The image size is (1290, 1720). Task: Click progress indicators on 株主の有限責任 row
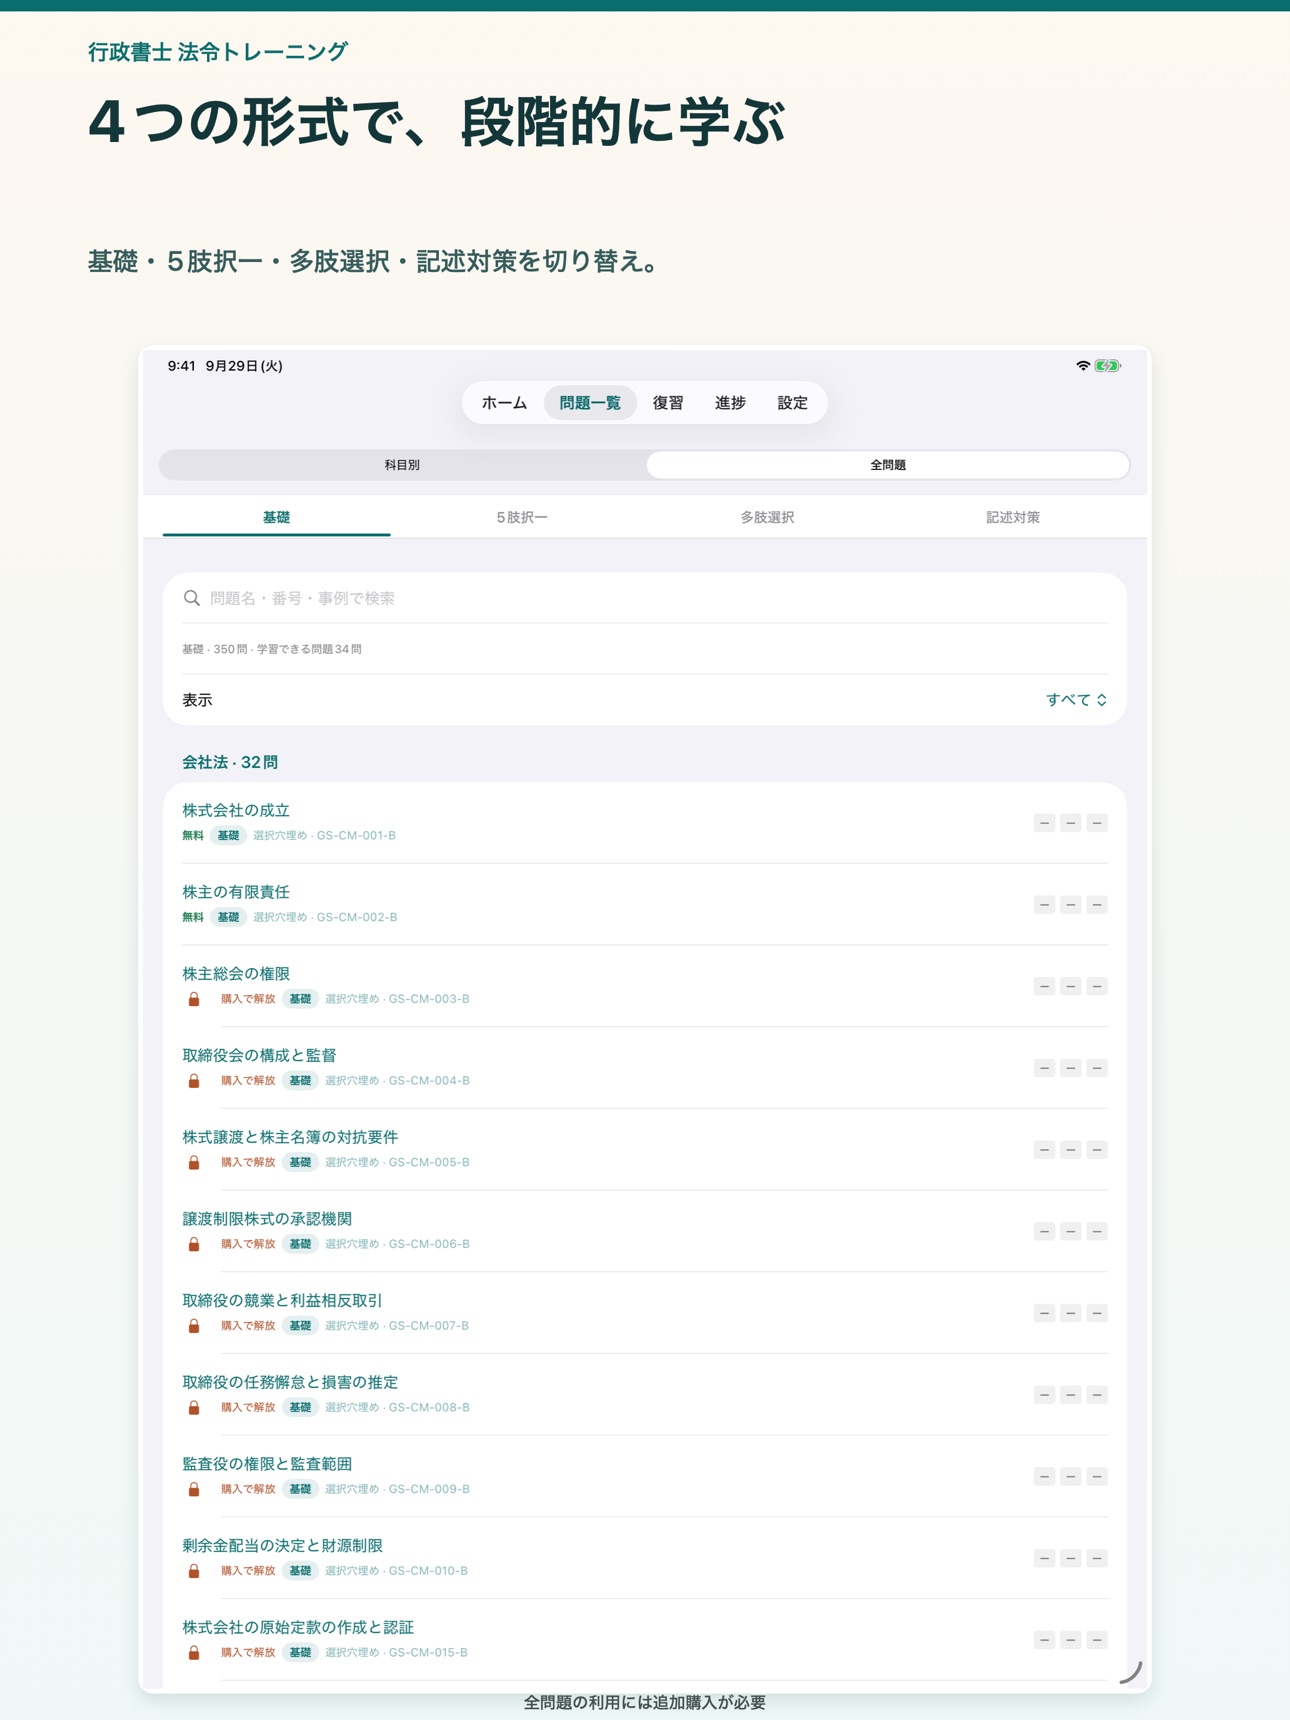point(1070,905)
